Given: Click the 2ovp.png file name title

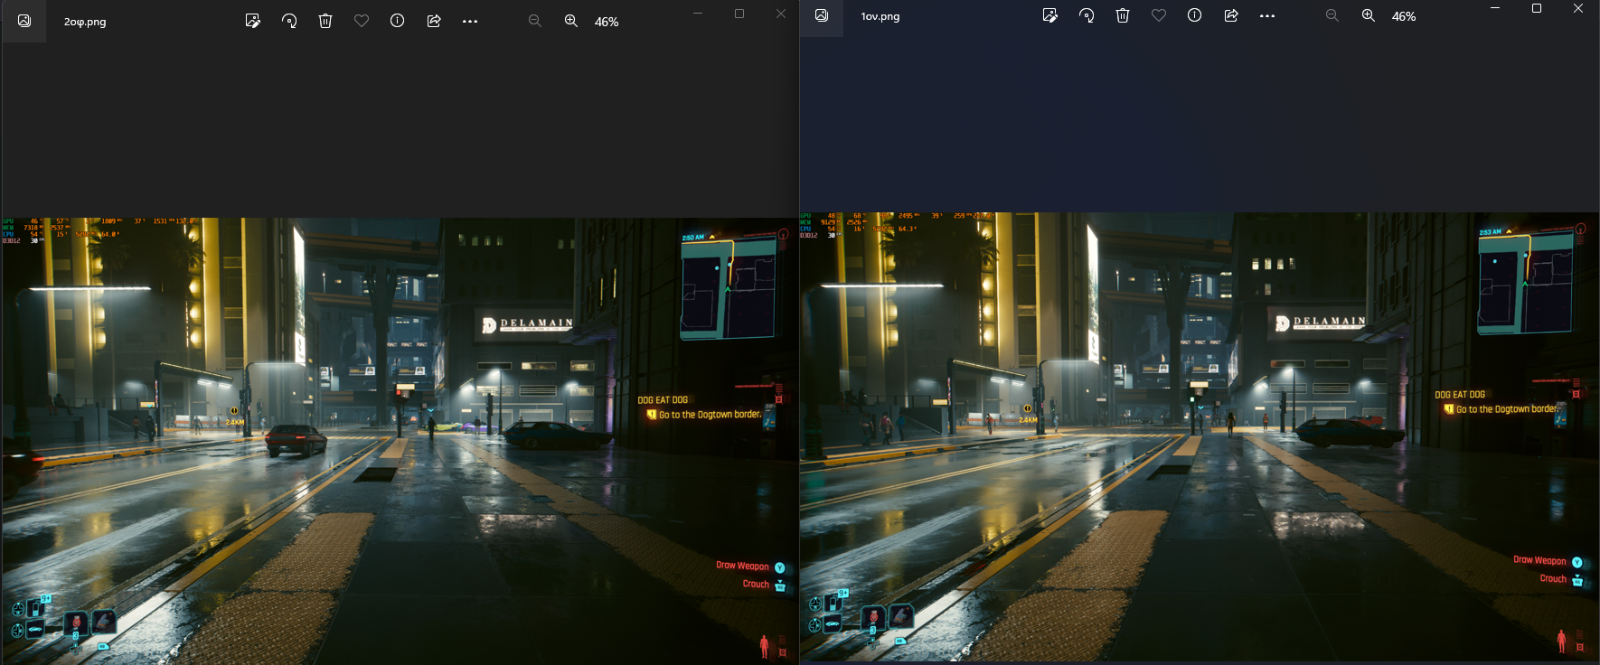Looking at the screenshot, I should [x=85, y=22].
